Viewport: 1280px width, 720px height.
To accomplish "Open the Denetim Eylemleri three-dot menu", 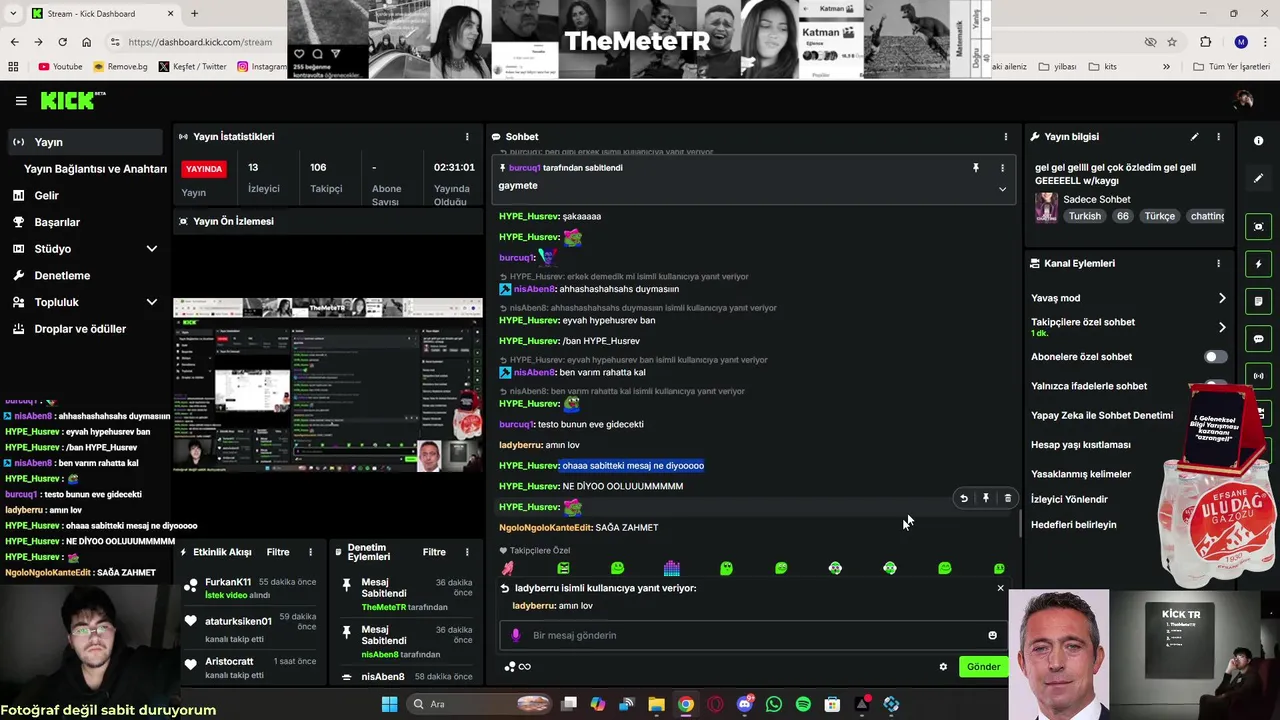I will coord(466,552).
